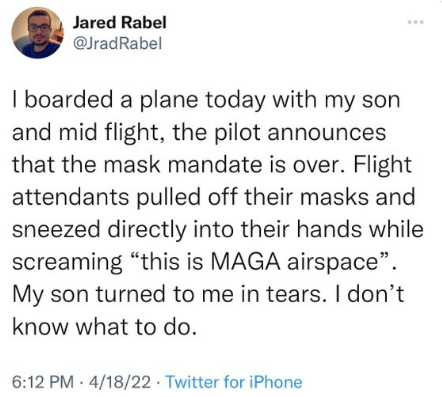Click the word screaming in the tweet
Image resolution: width=442 pixels, height=397 pixels.
(67, 263)
